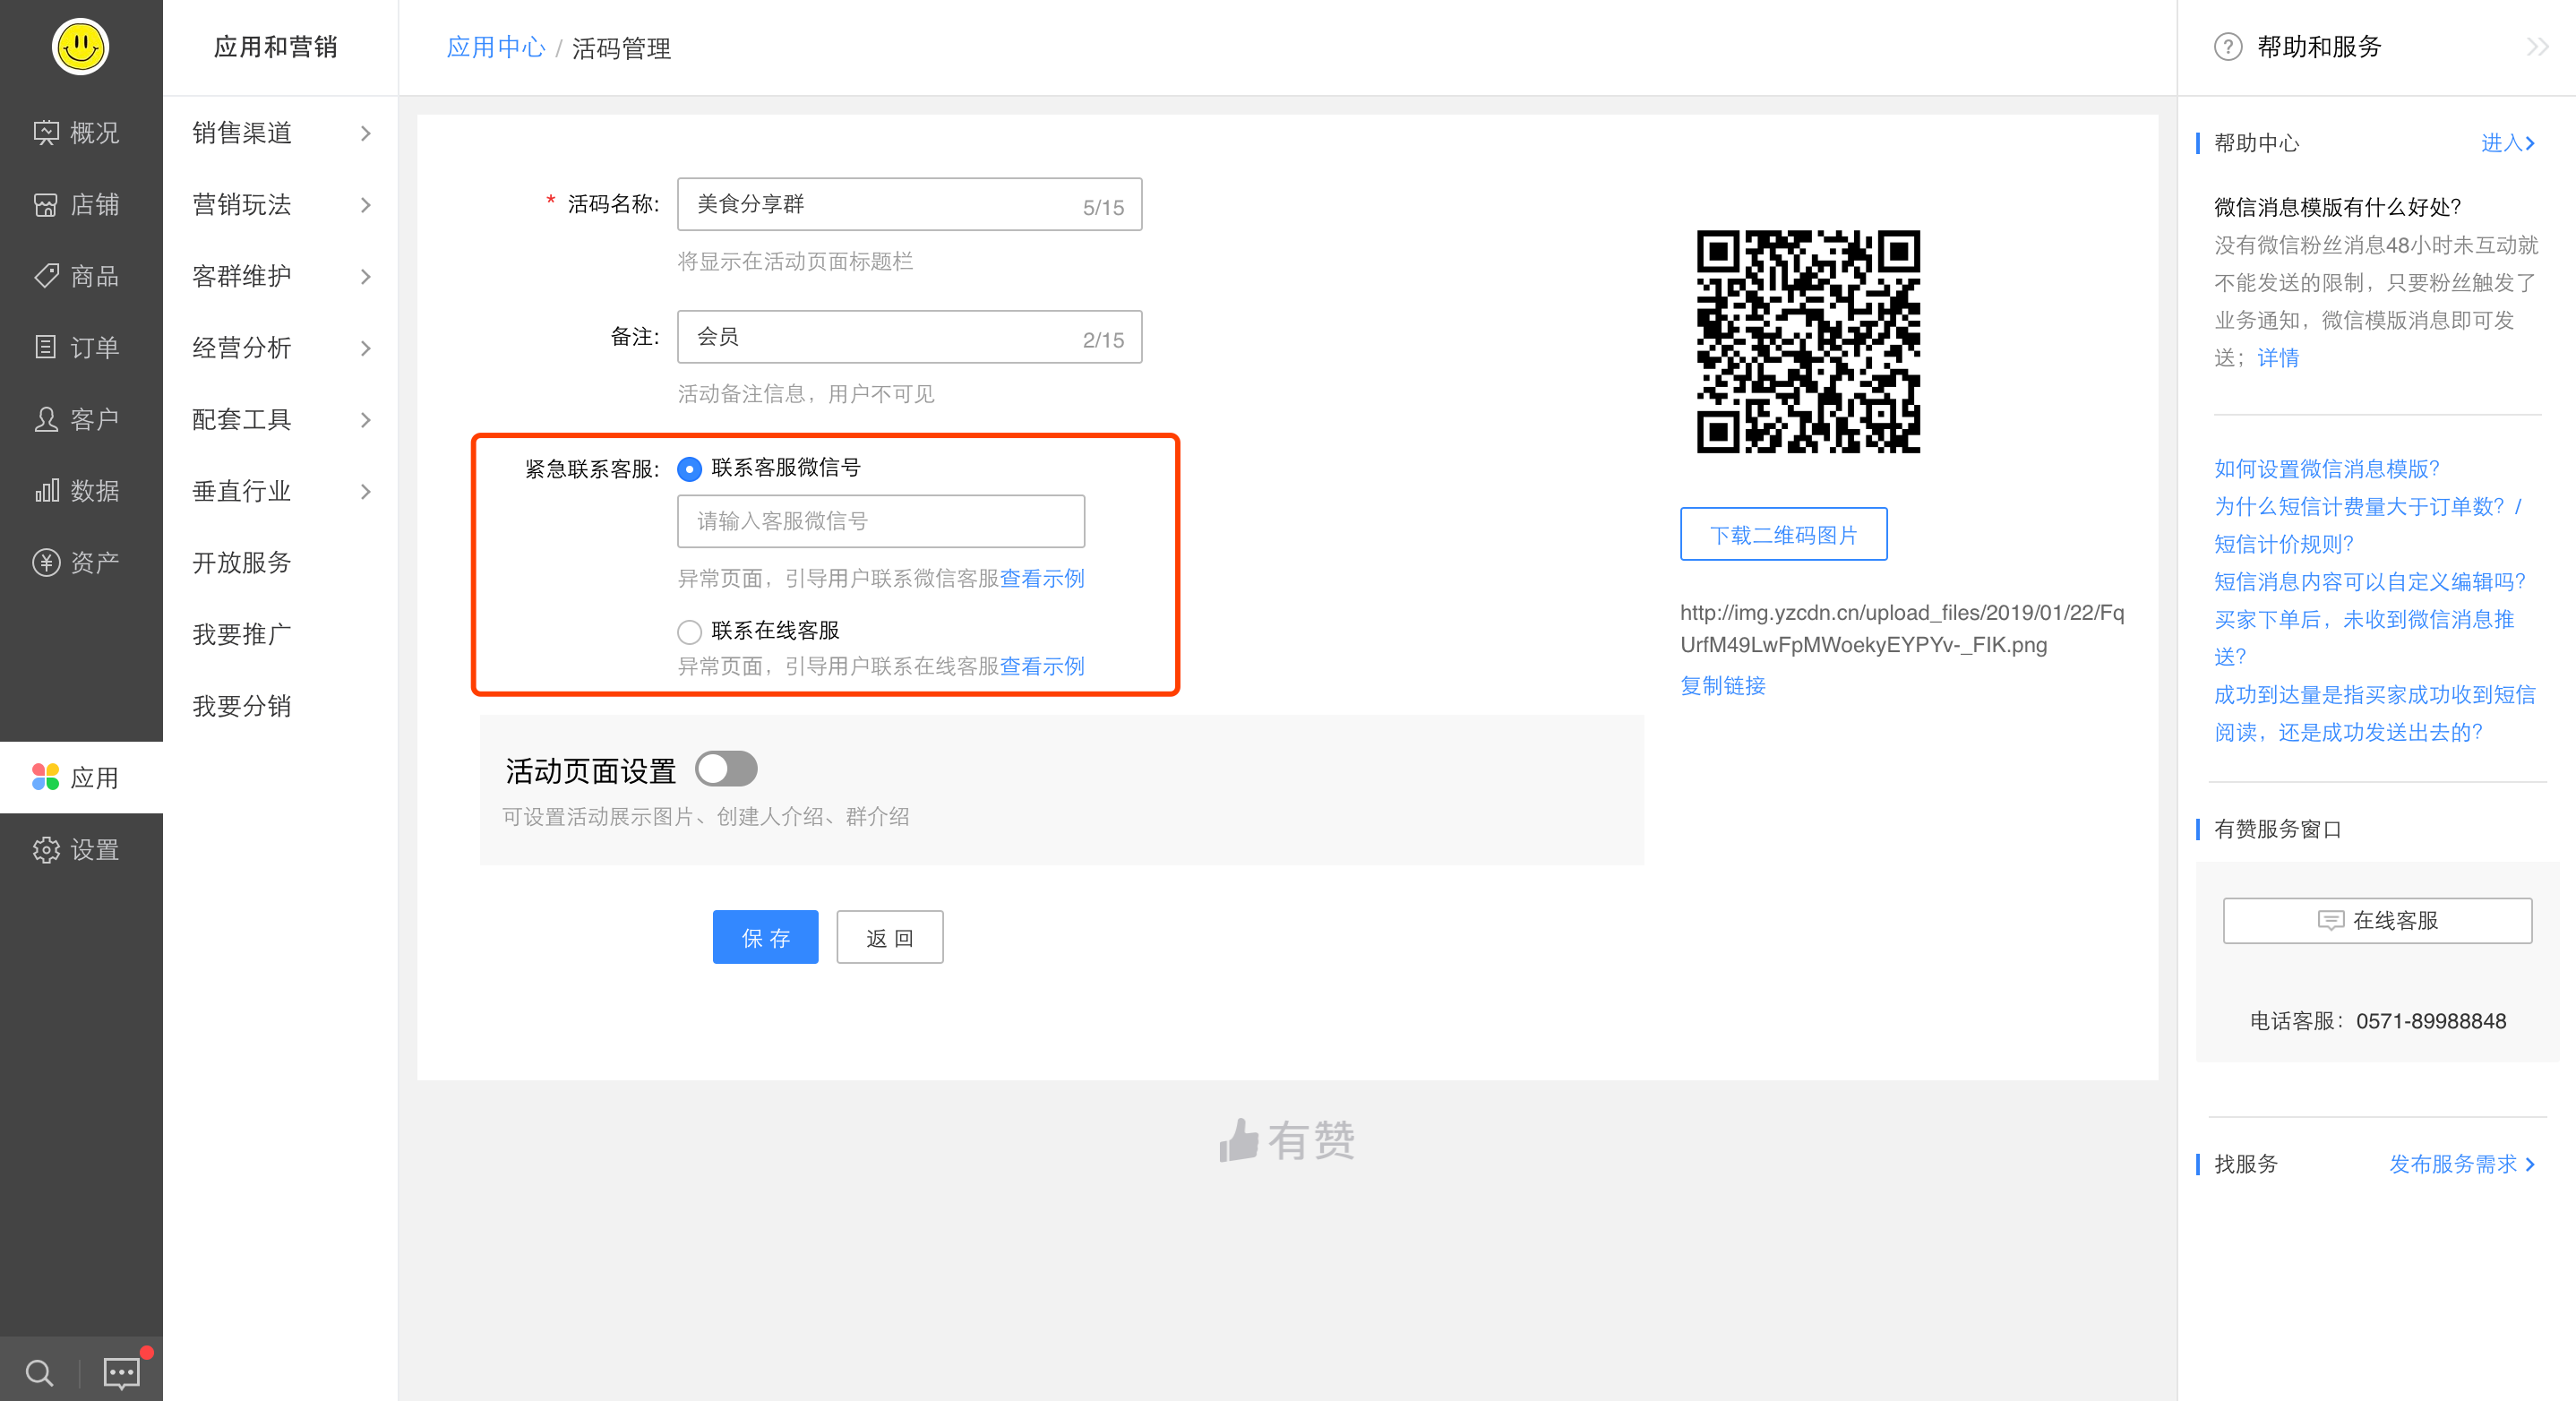Open 短信计价规则? help link
This screenshot has width=2576, height=1401.
click(x=2283, y=543)
